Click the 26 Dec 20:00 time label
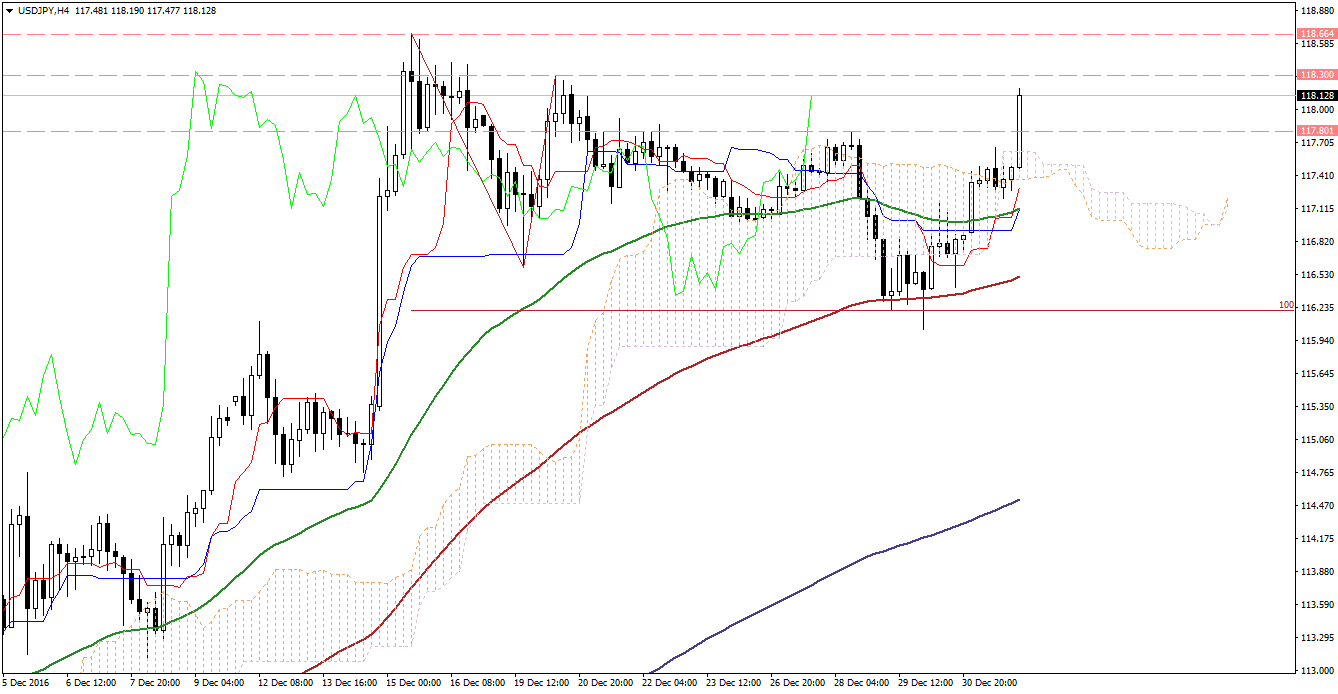Image resolution: width=1338 pixels, height=694 pixels. pyautogui.click(x=798, y=684)
